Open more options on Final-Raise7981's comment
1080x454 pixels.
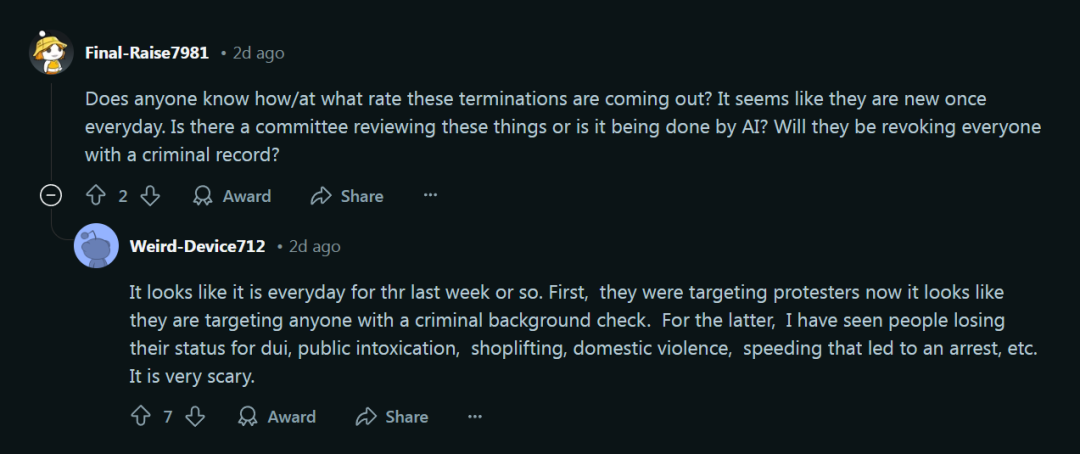coord(430,196)
